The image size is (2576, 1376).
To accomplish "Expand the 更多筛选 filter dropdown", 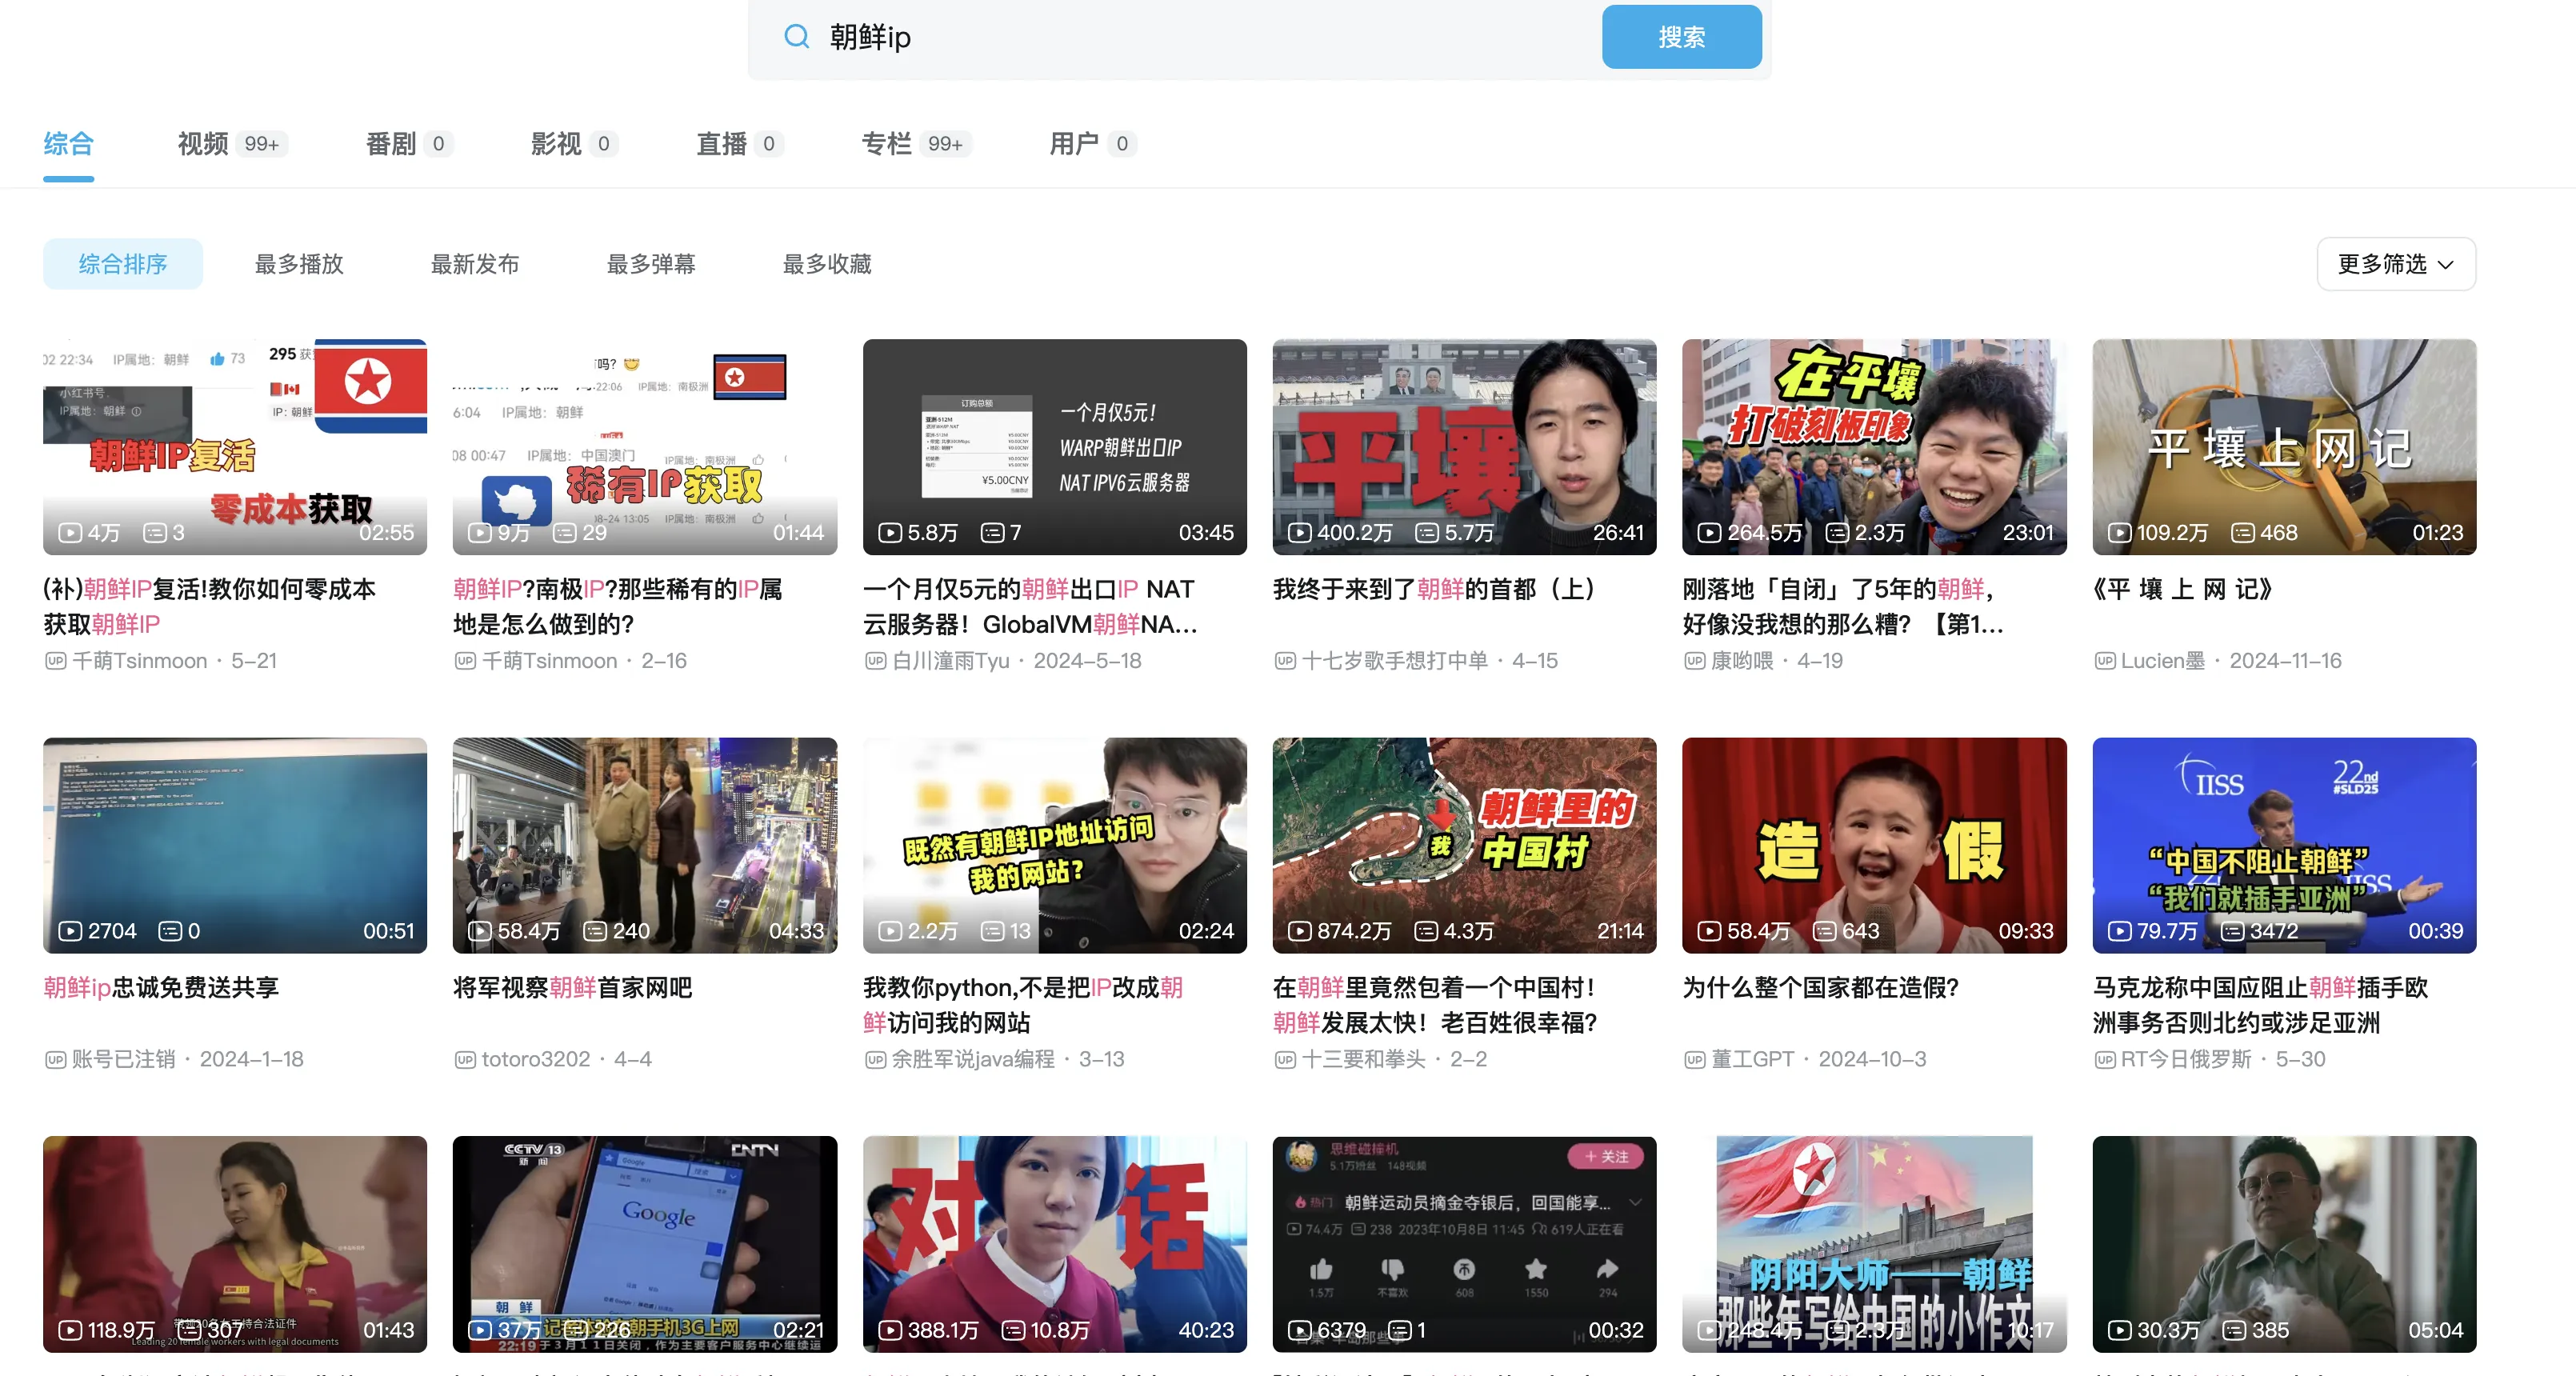I will click(2395, 264).
